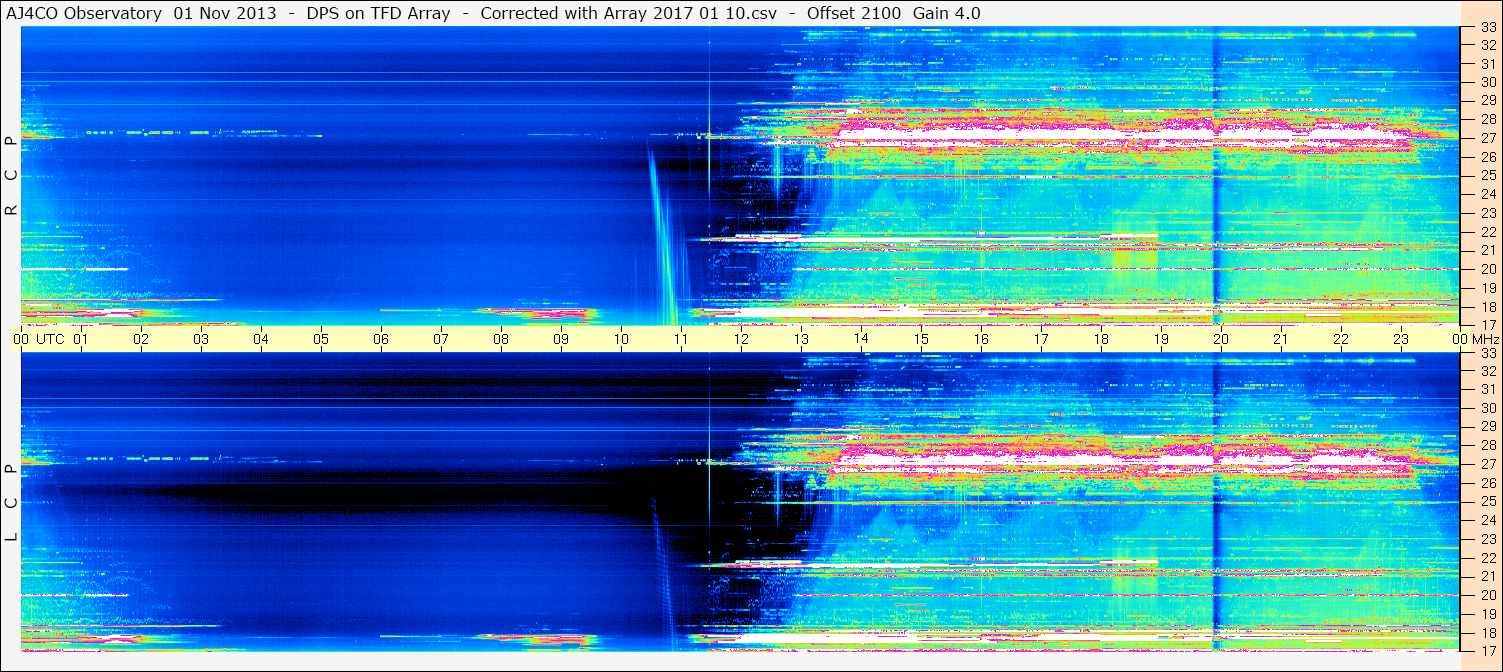
Task: Select the 03 hour mark on time axis
Action: pos(201,340)
